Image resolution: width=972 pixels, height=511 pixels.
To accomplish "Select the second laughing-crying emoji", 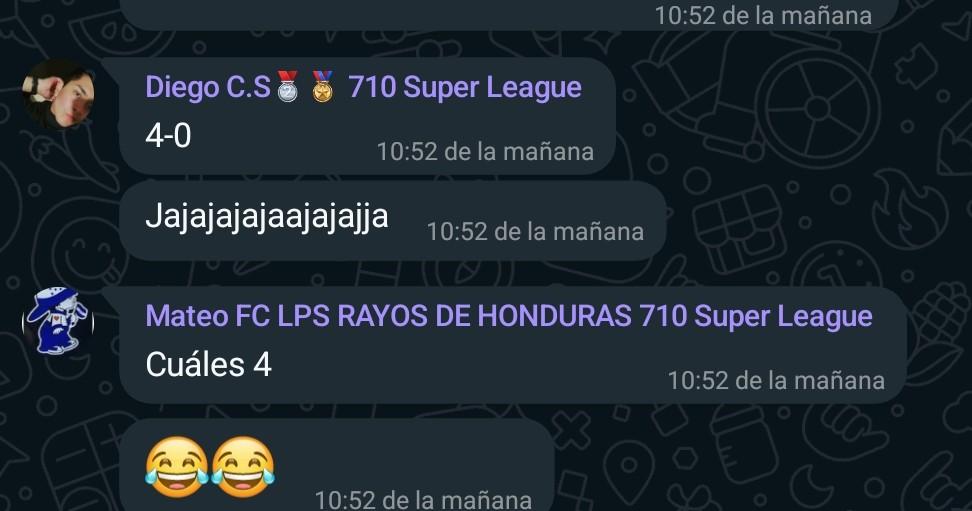I will coord(243,466).
